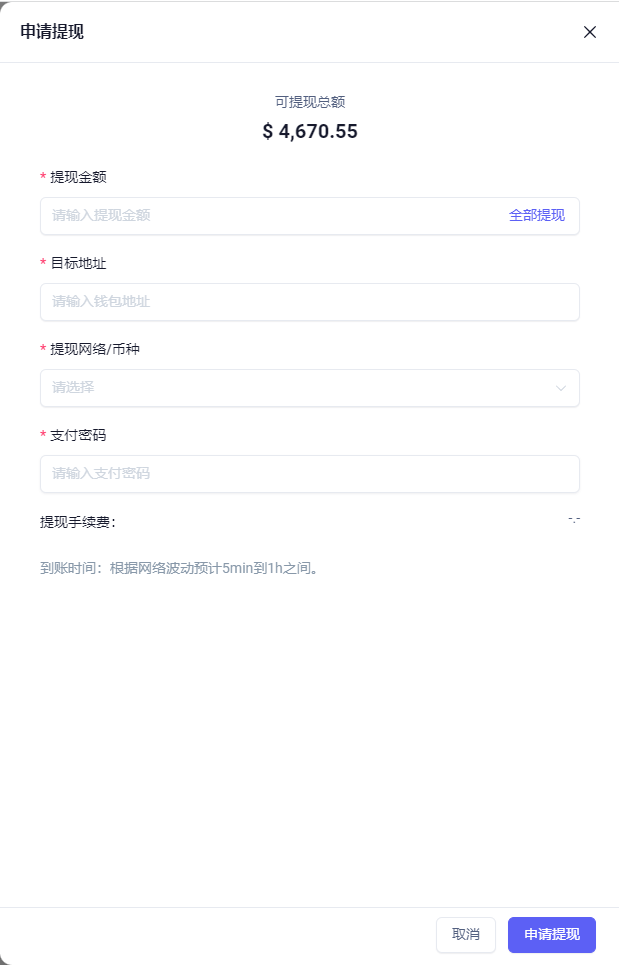The image size is (619, 965).
Task: Click the 提现网络/币种 field label
Action: (x=95, y=350)
